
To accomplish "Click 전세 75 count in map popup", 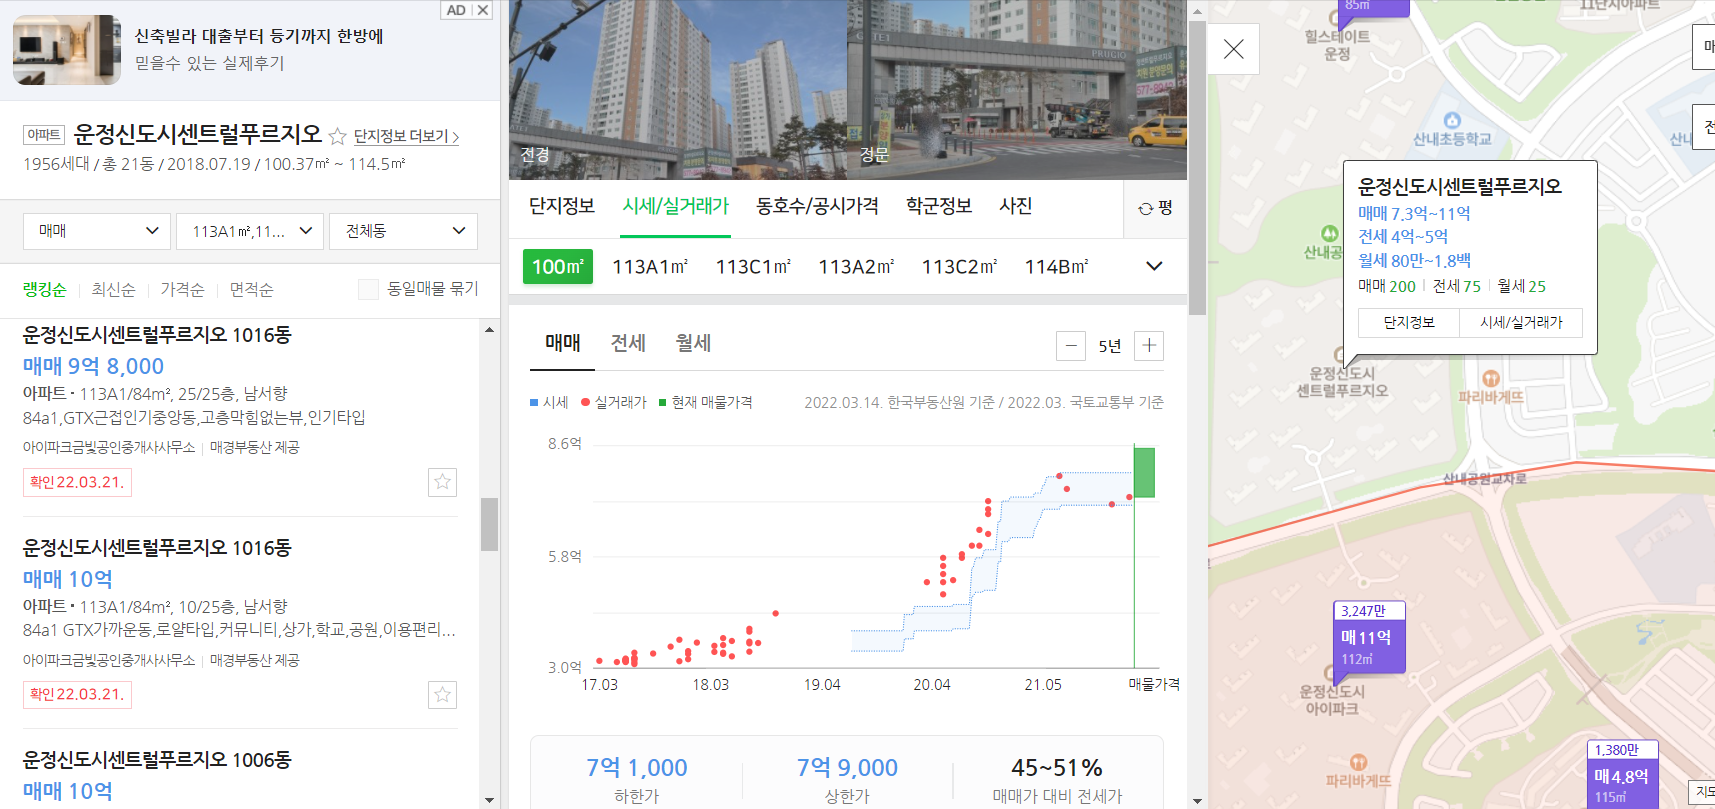I will [1456, 286].
